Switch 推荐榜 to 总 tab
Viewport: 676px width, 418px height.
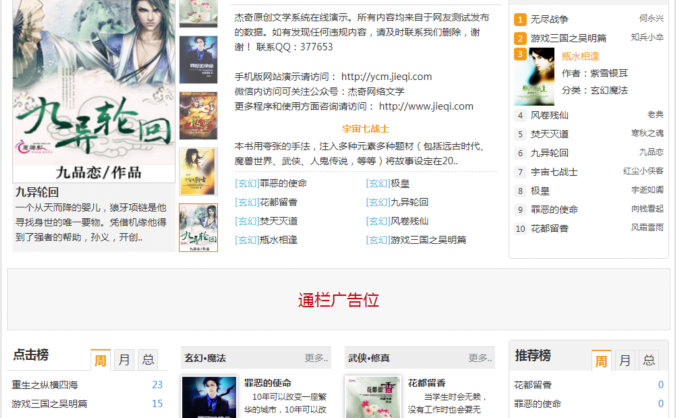(x=649, y=360)
